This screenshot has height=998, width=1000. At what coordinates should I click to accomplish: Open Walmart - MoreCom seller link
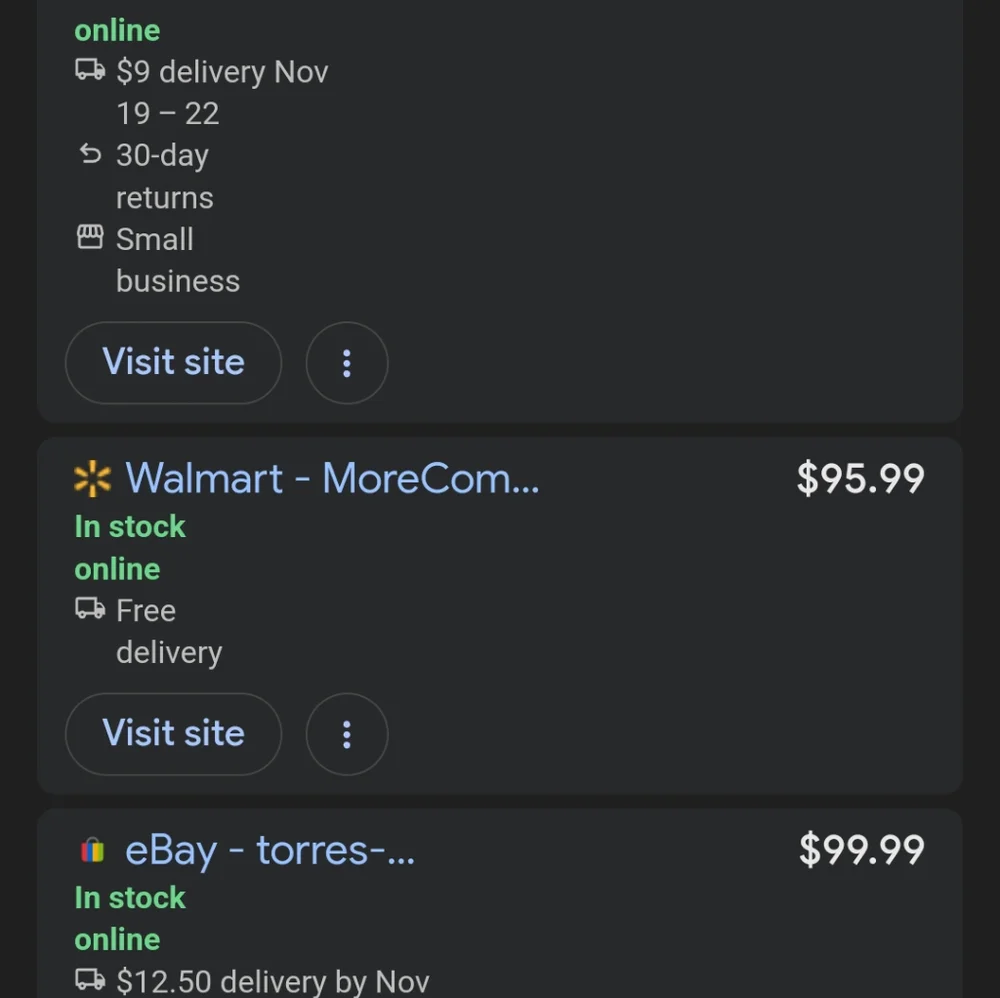coord(332,478)
